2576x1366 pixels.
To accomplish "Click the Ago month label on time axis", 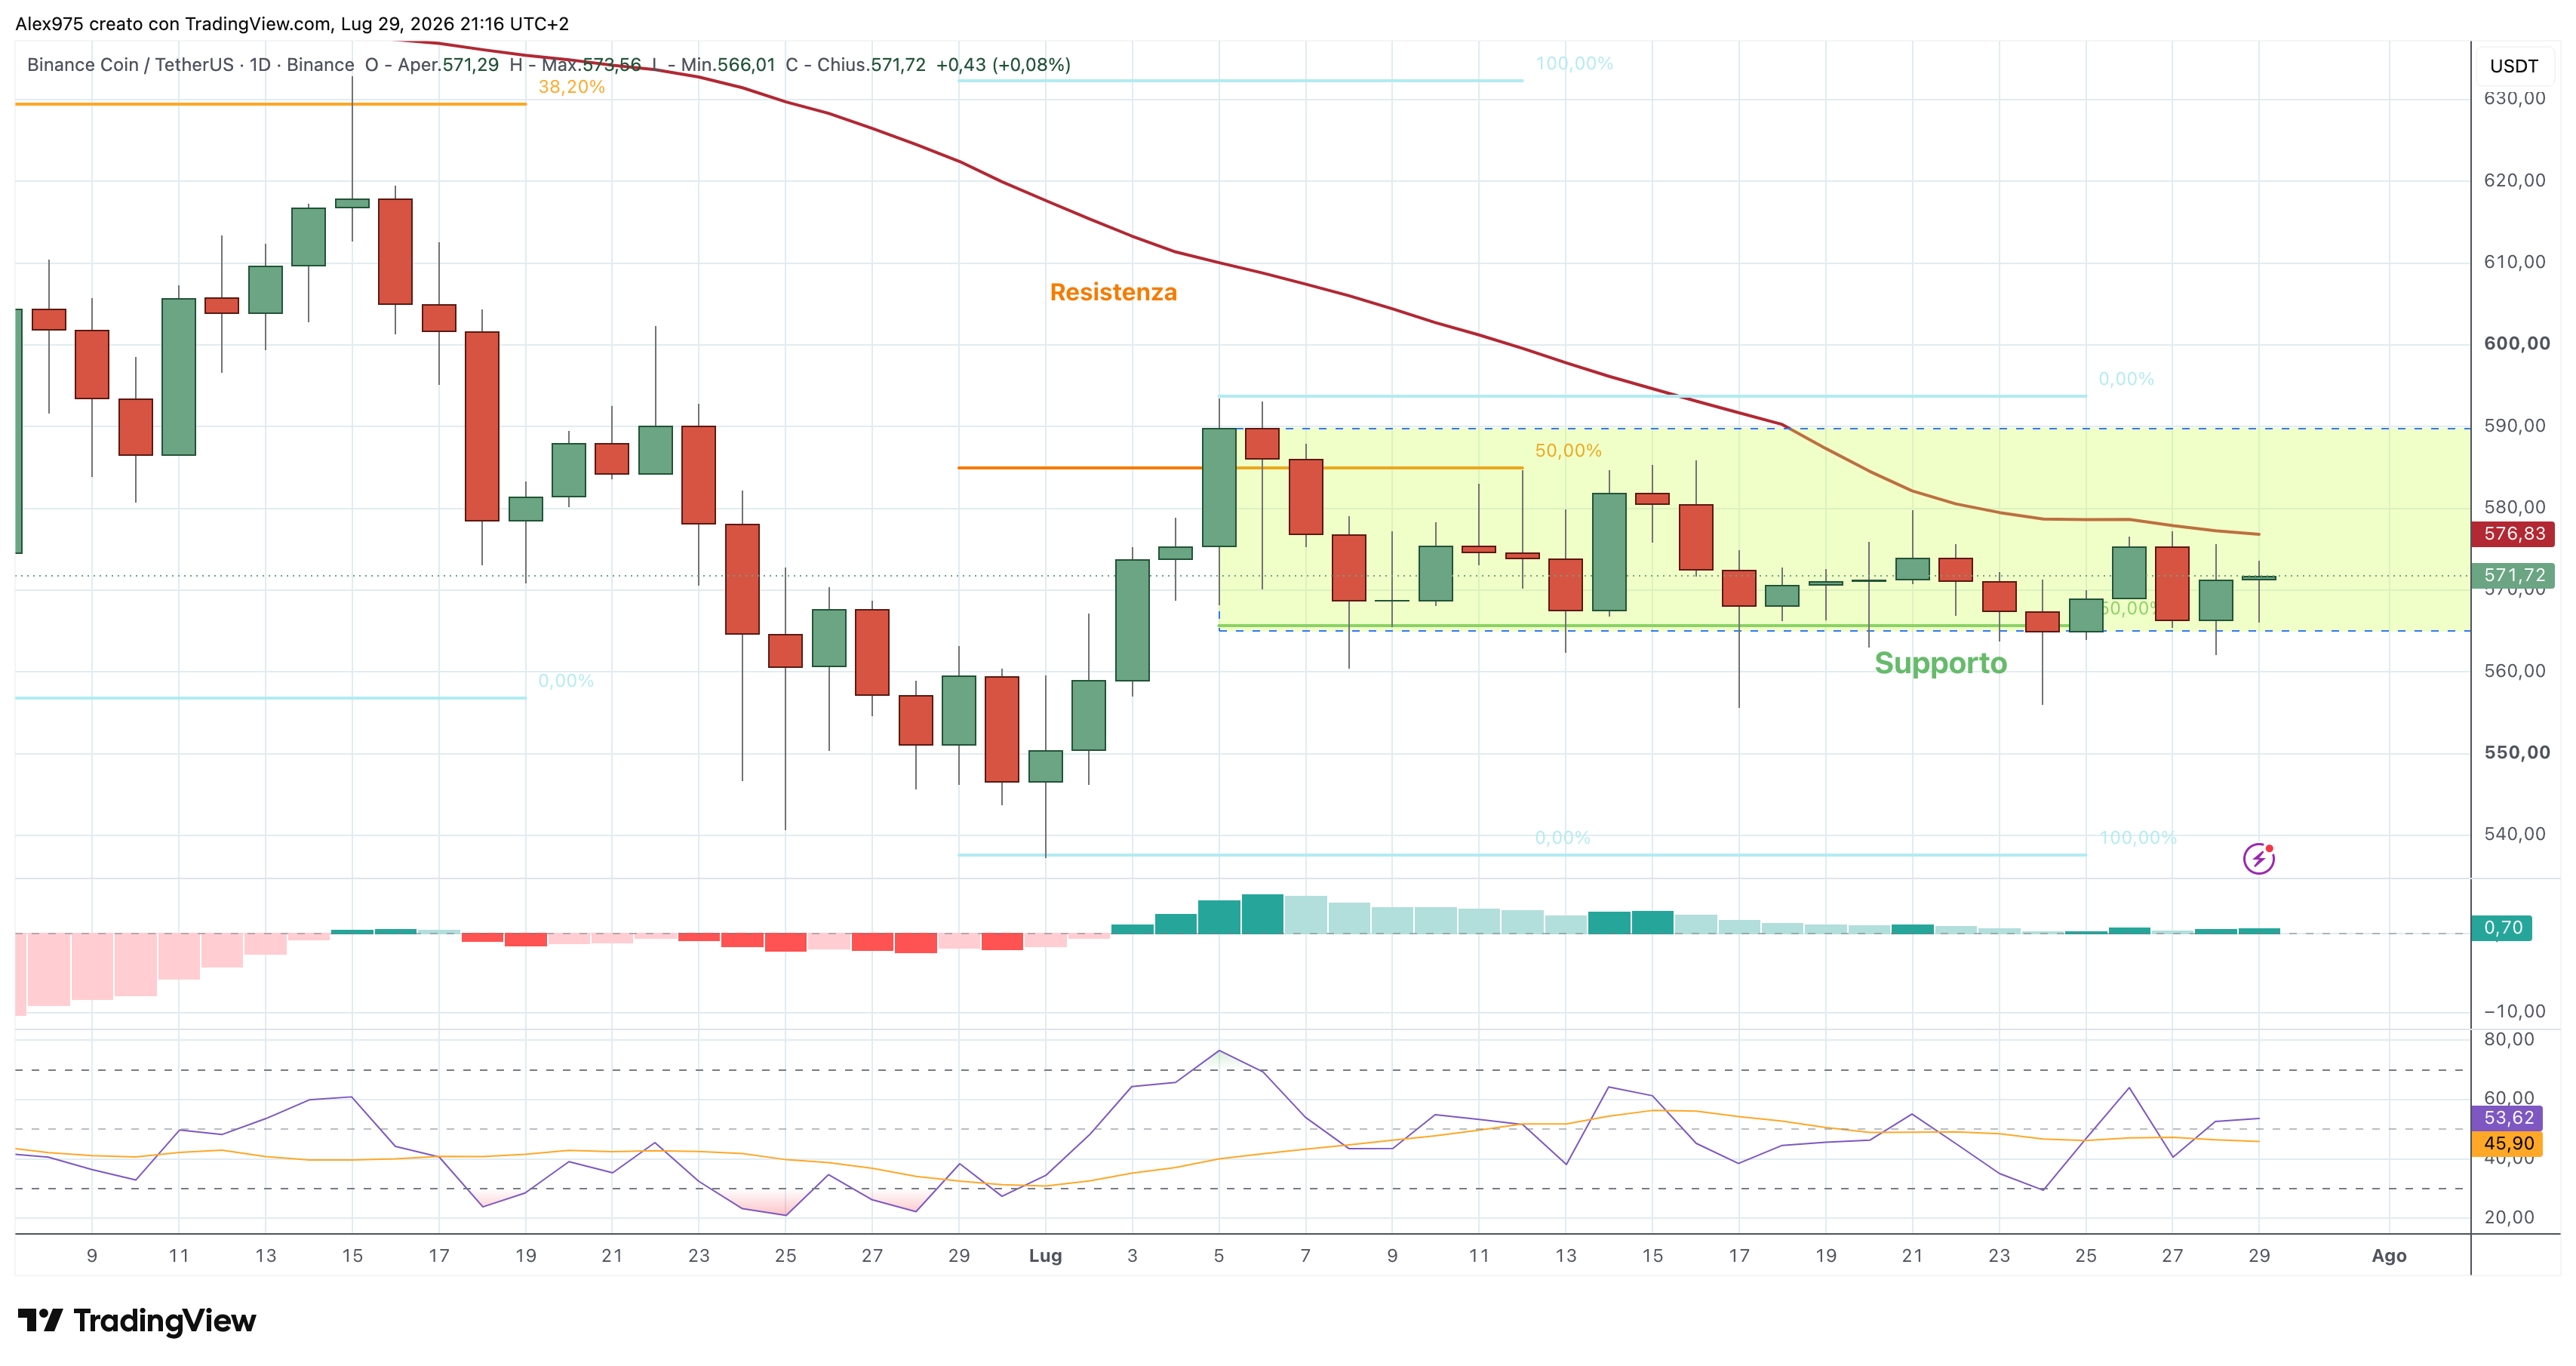I will click(2388, 1255).
